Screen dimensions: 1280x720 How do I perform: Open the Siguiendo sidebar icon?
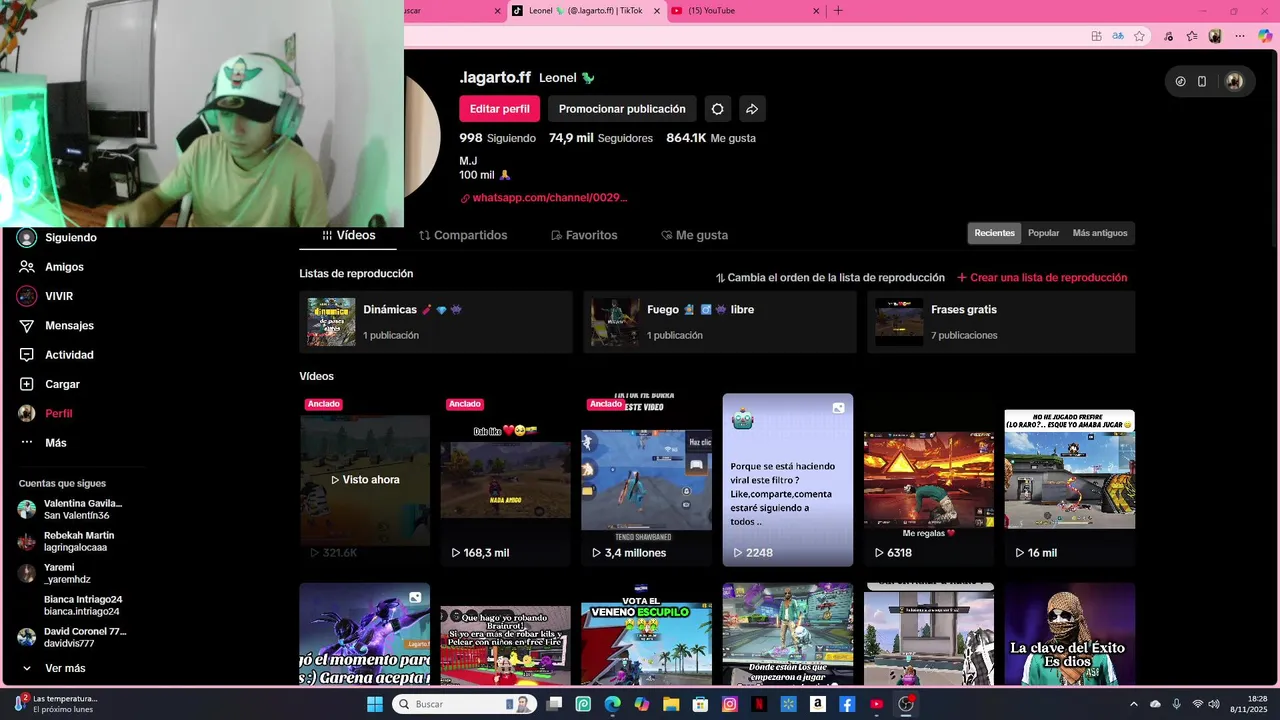click(27, 238)
